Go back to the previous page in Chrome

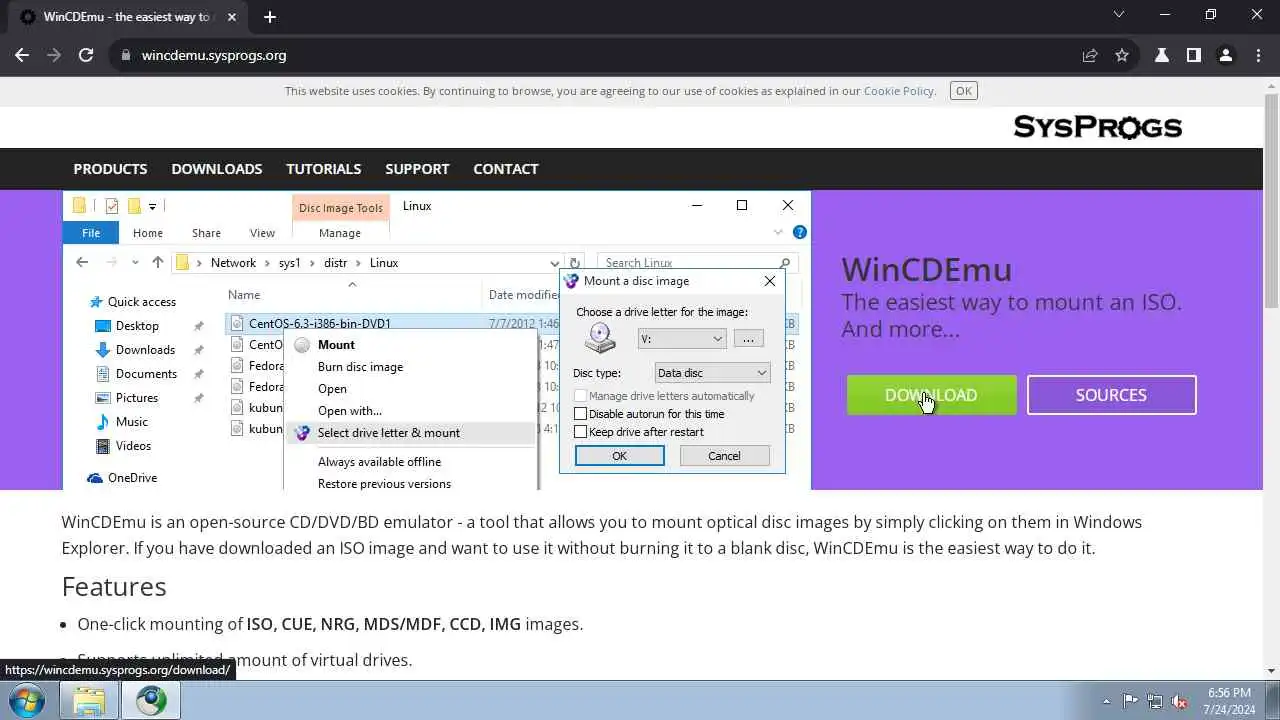tap(22, 55)
